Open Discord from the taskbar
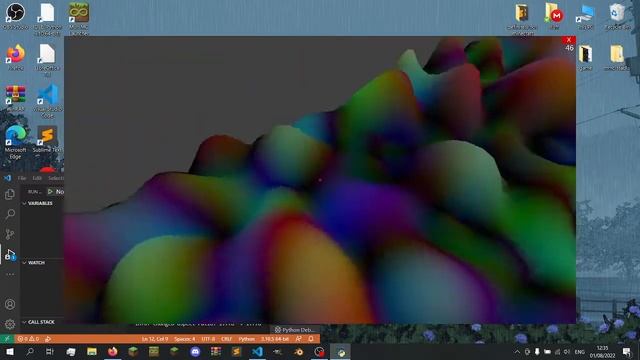The image size is (640, 360). click(195, 351)
